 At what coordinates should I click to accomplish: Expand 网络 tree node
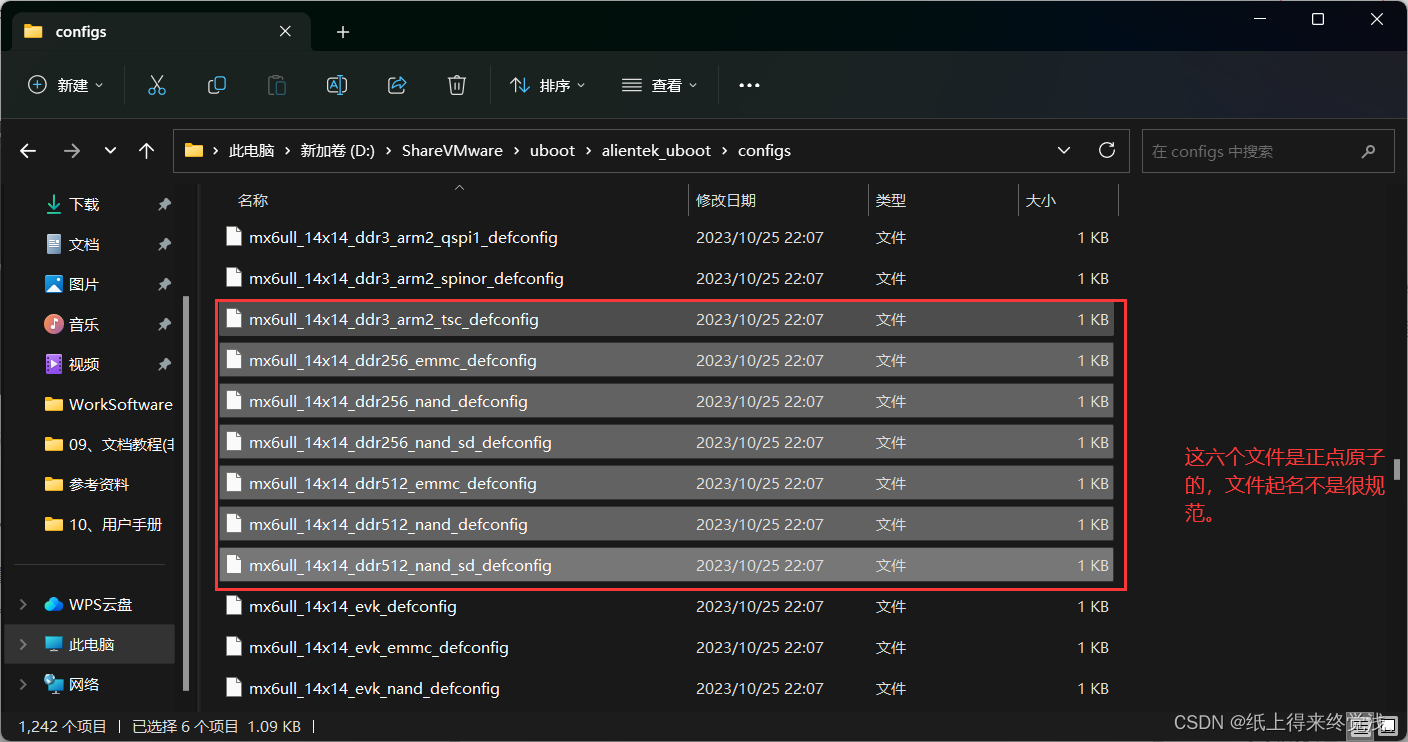point(23,684)
